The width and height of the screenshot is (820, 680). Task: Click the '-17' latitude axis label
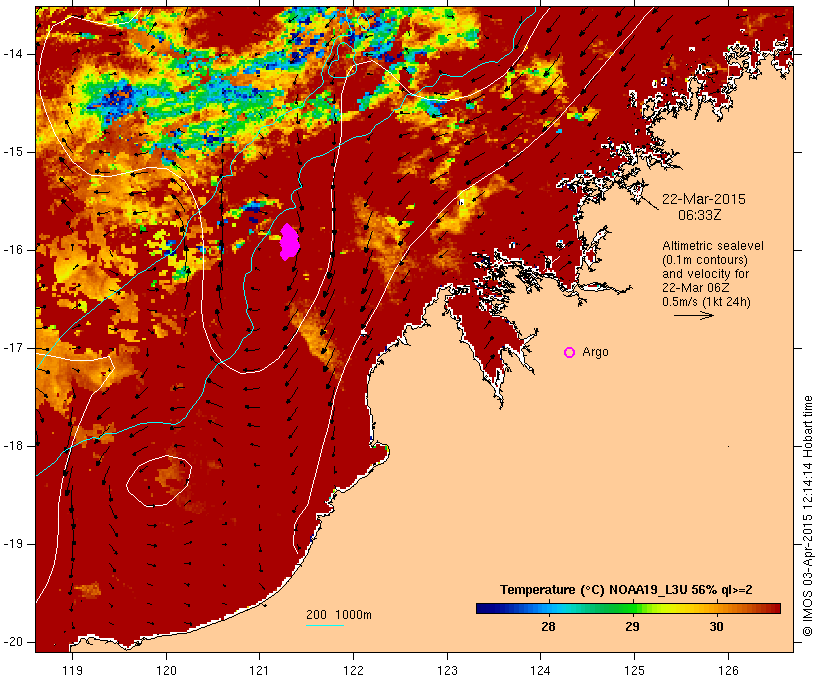click(12, 348)
